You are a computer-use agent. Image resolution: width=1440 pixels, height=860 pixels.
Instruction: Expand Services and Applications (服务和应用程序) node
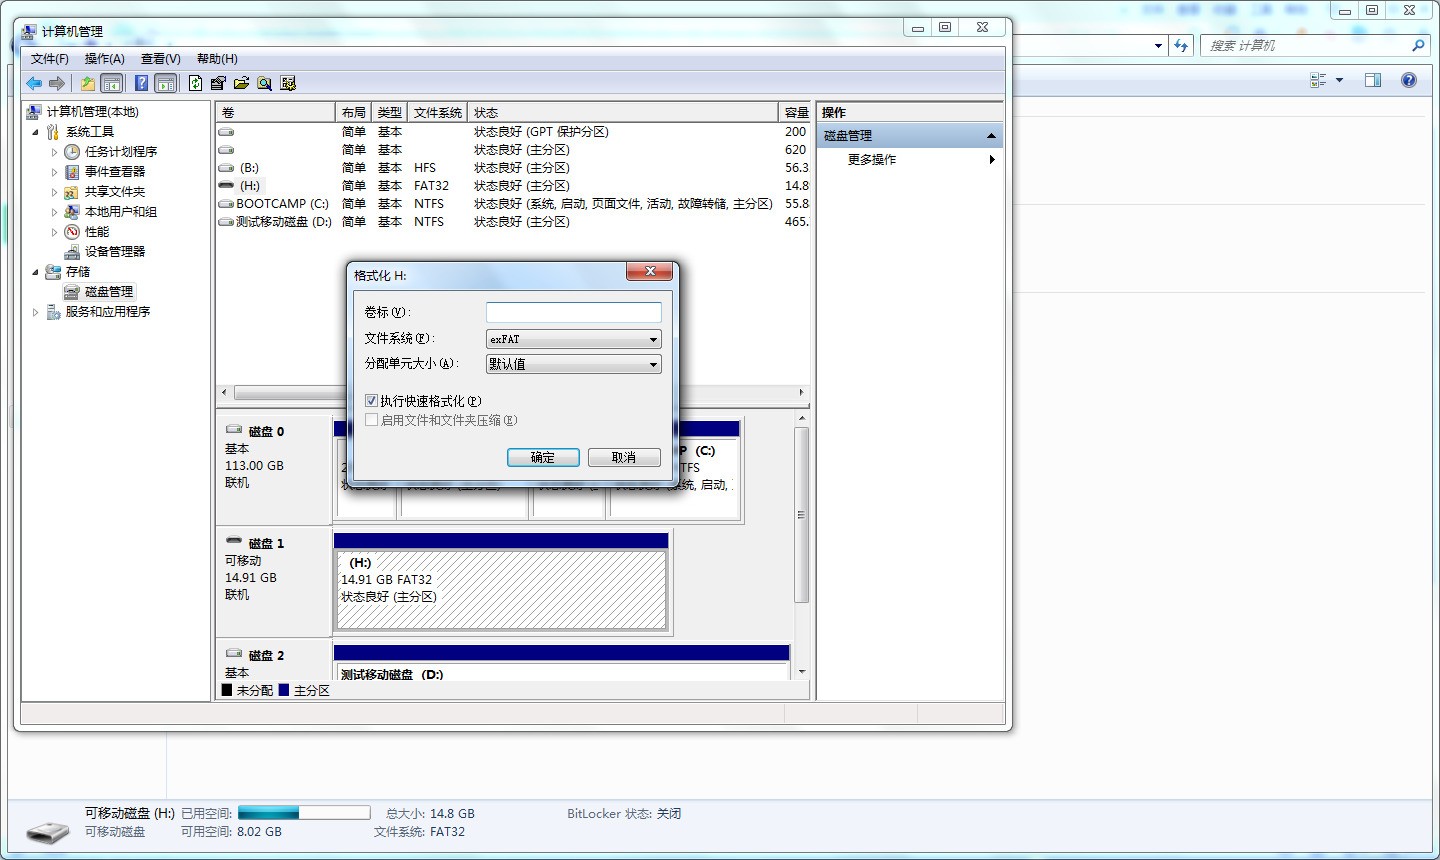click(x=36, y=312)
